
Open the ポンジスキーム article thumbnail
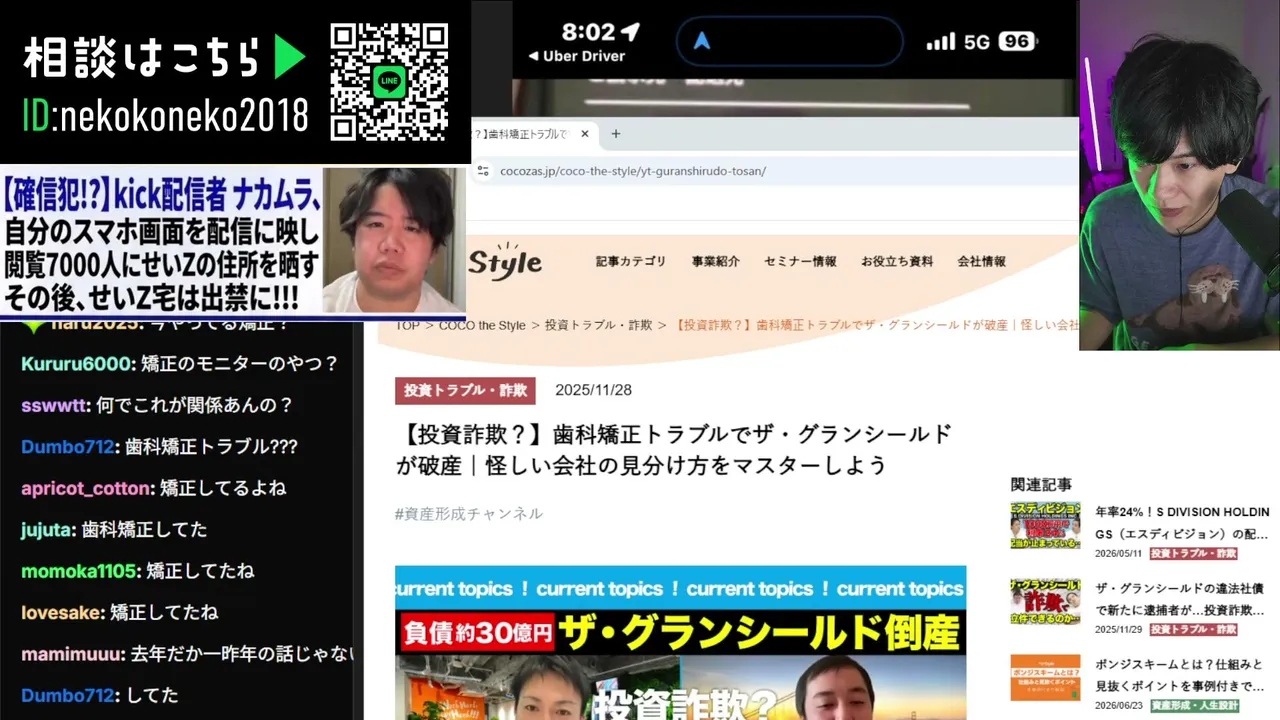pyautogui.click(x=1045, y=678)
